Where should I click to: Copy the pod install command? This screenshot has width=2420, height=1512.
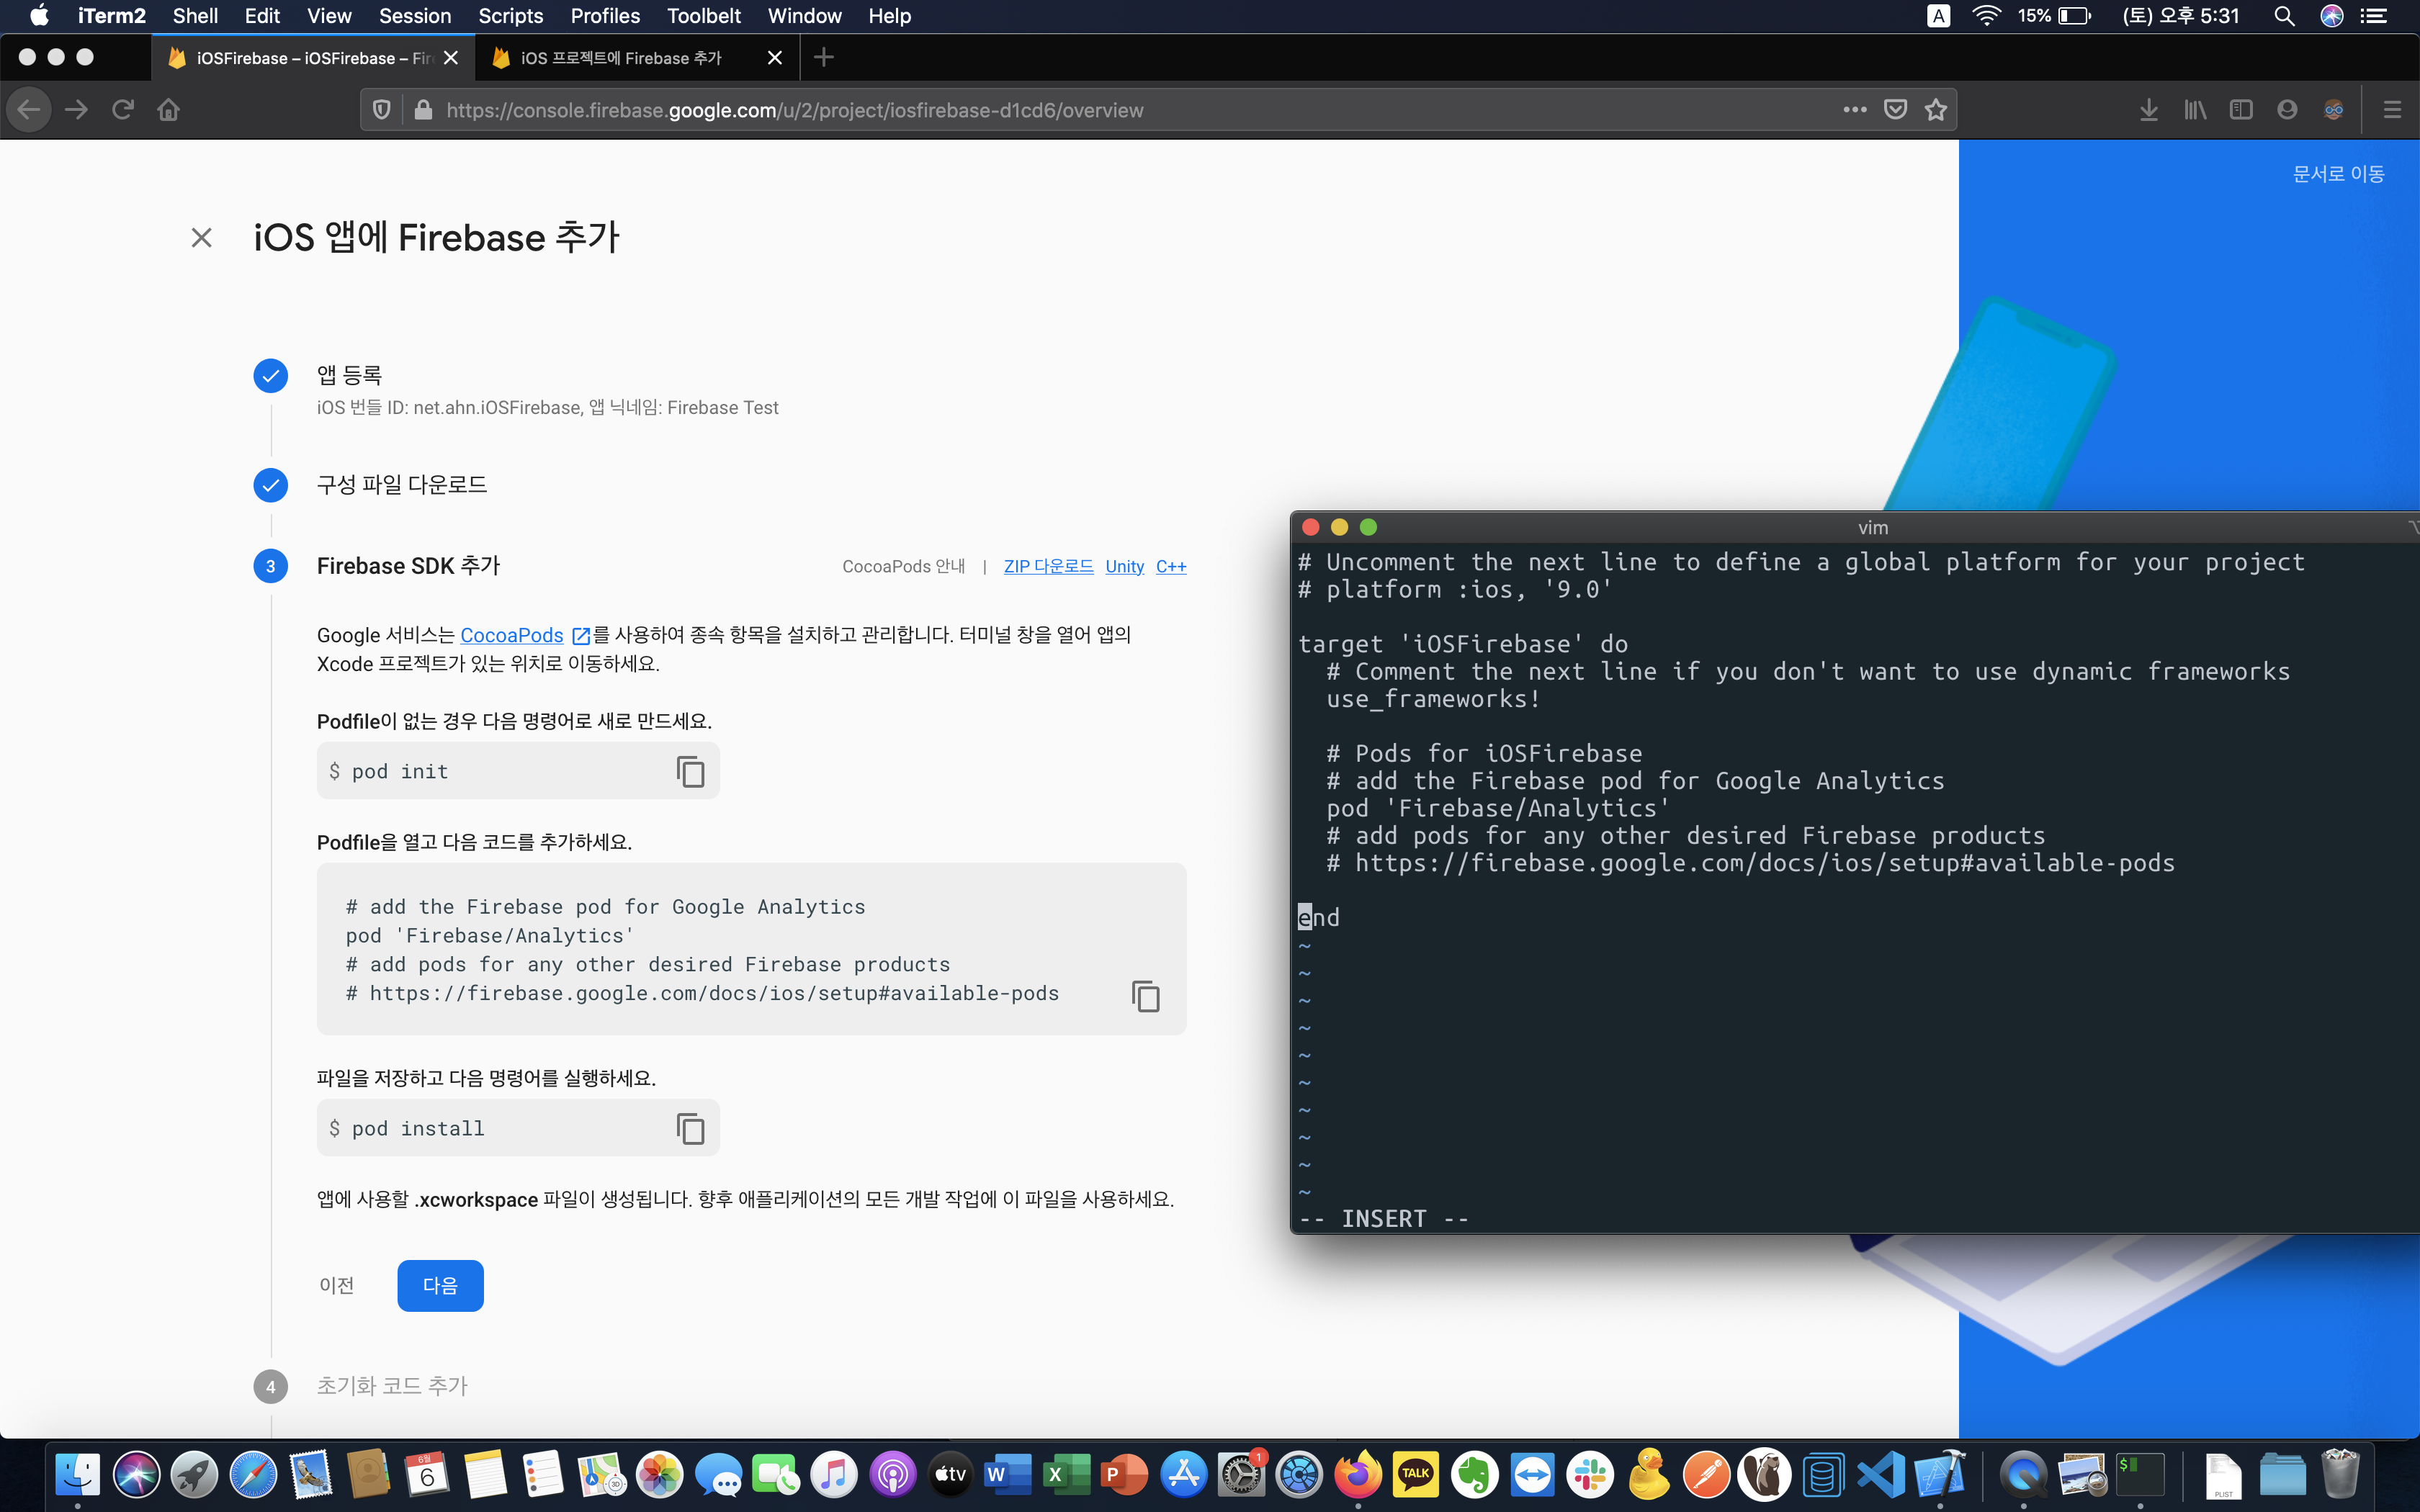690,1128
